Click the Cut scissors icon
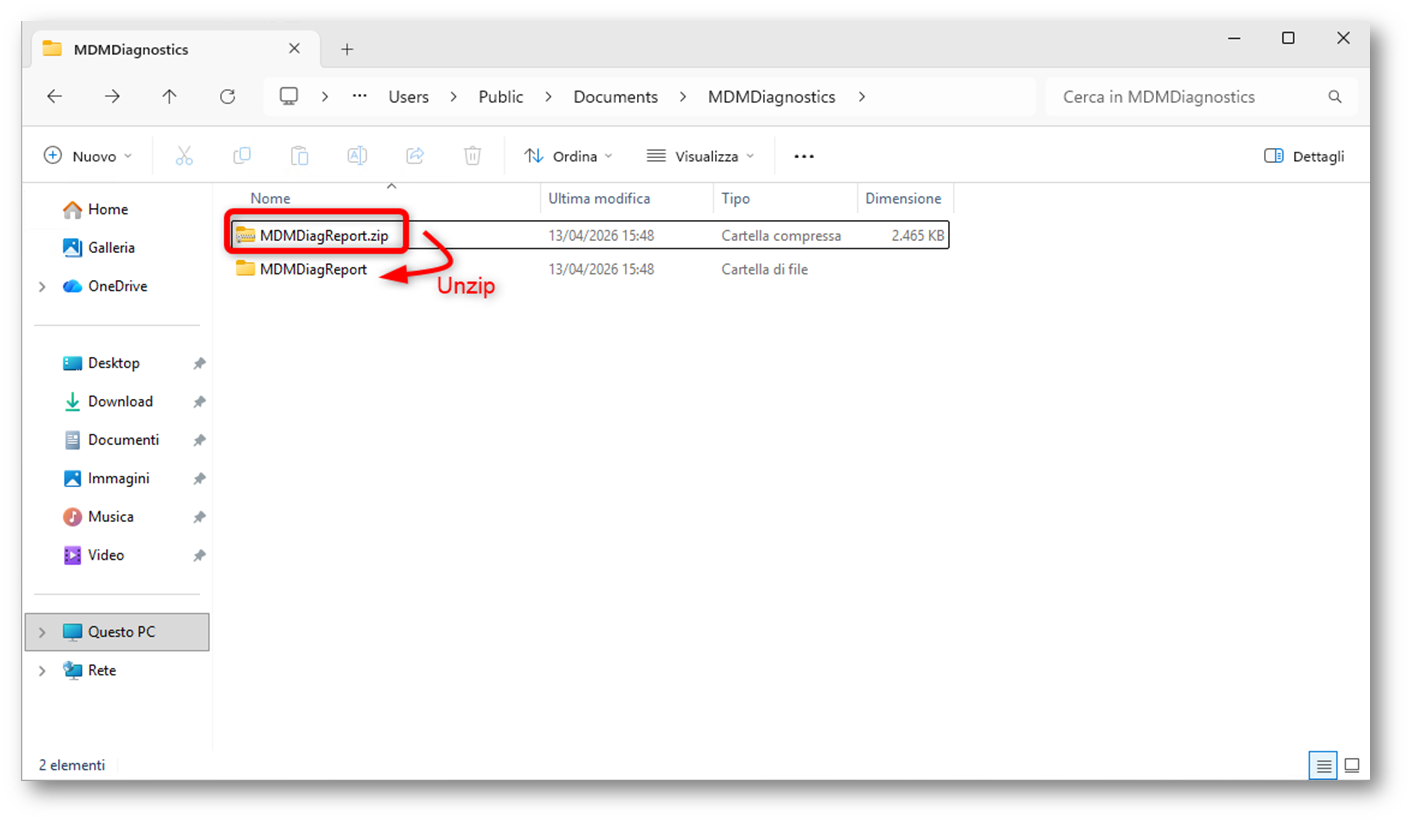The height and width of the screenshot is (823, 1412). click(x=184, y=156)
